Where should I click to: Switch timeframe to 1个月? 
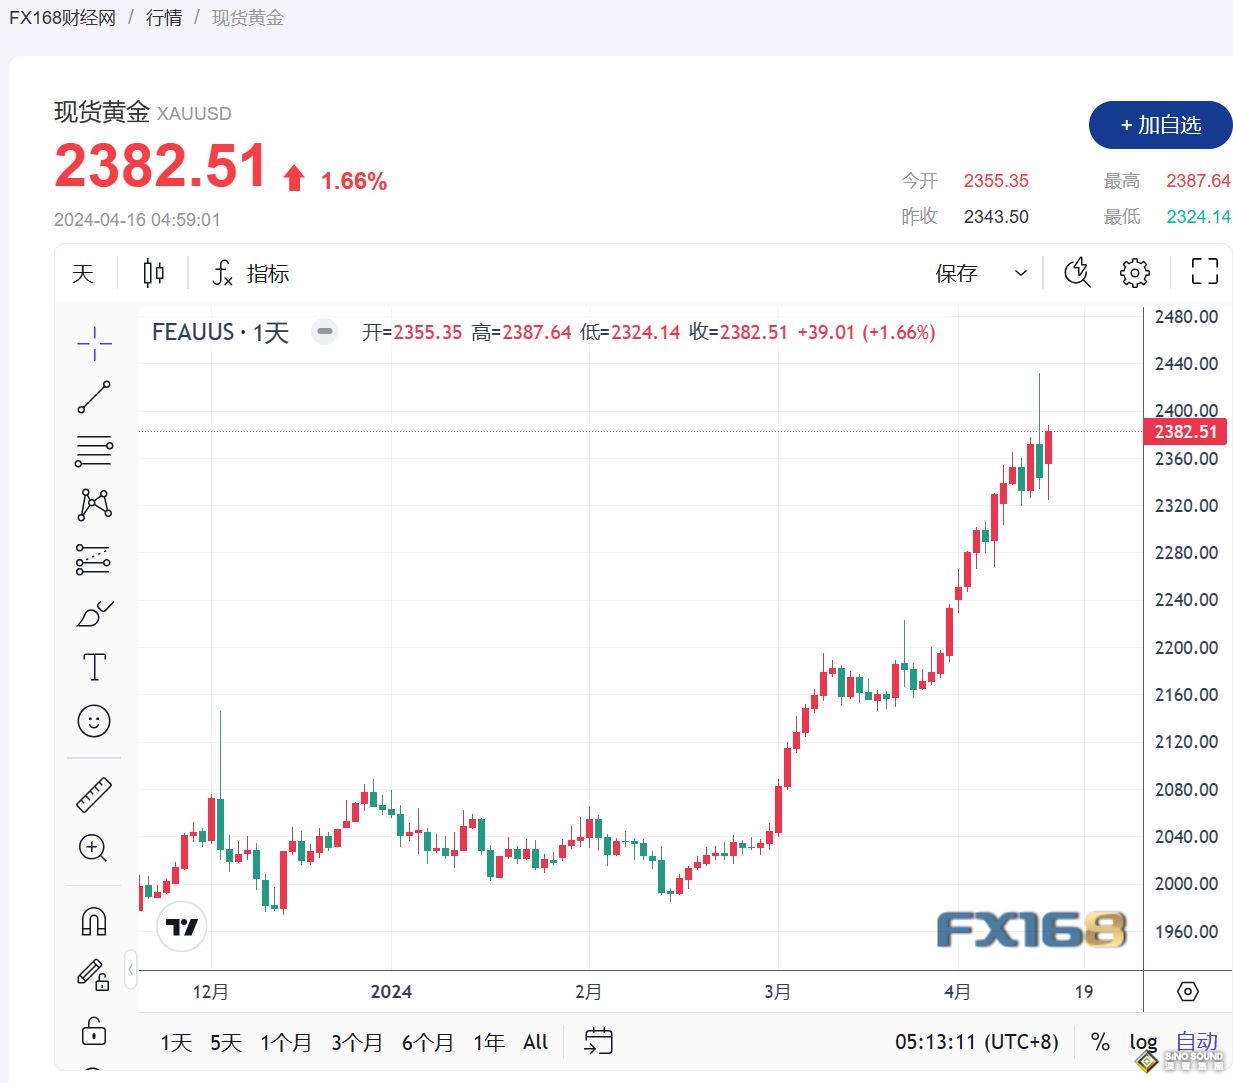point(286,1042)
